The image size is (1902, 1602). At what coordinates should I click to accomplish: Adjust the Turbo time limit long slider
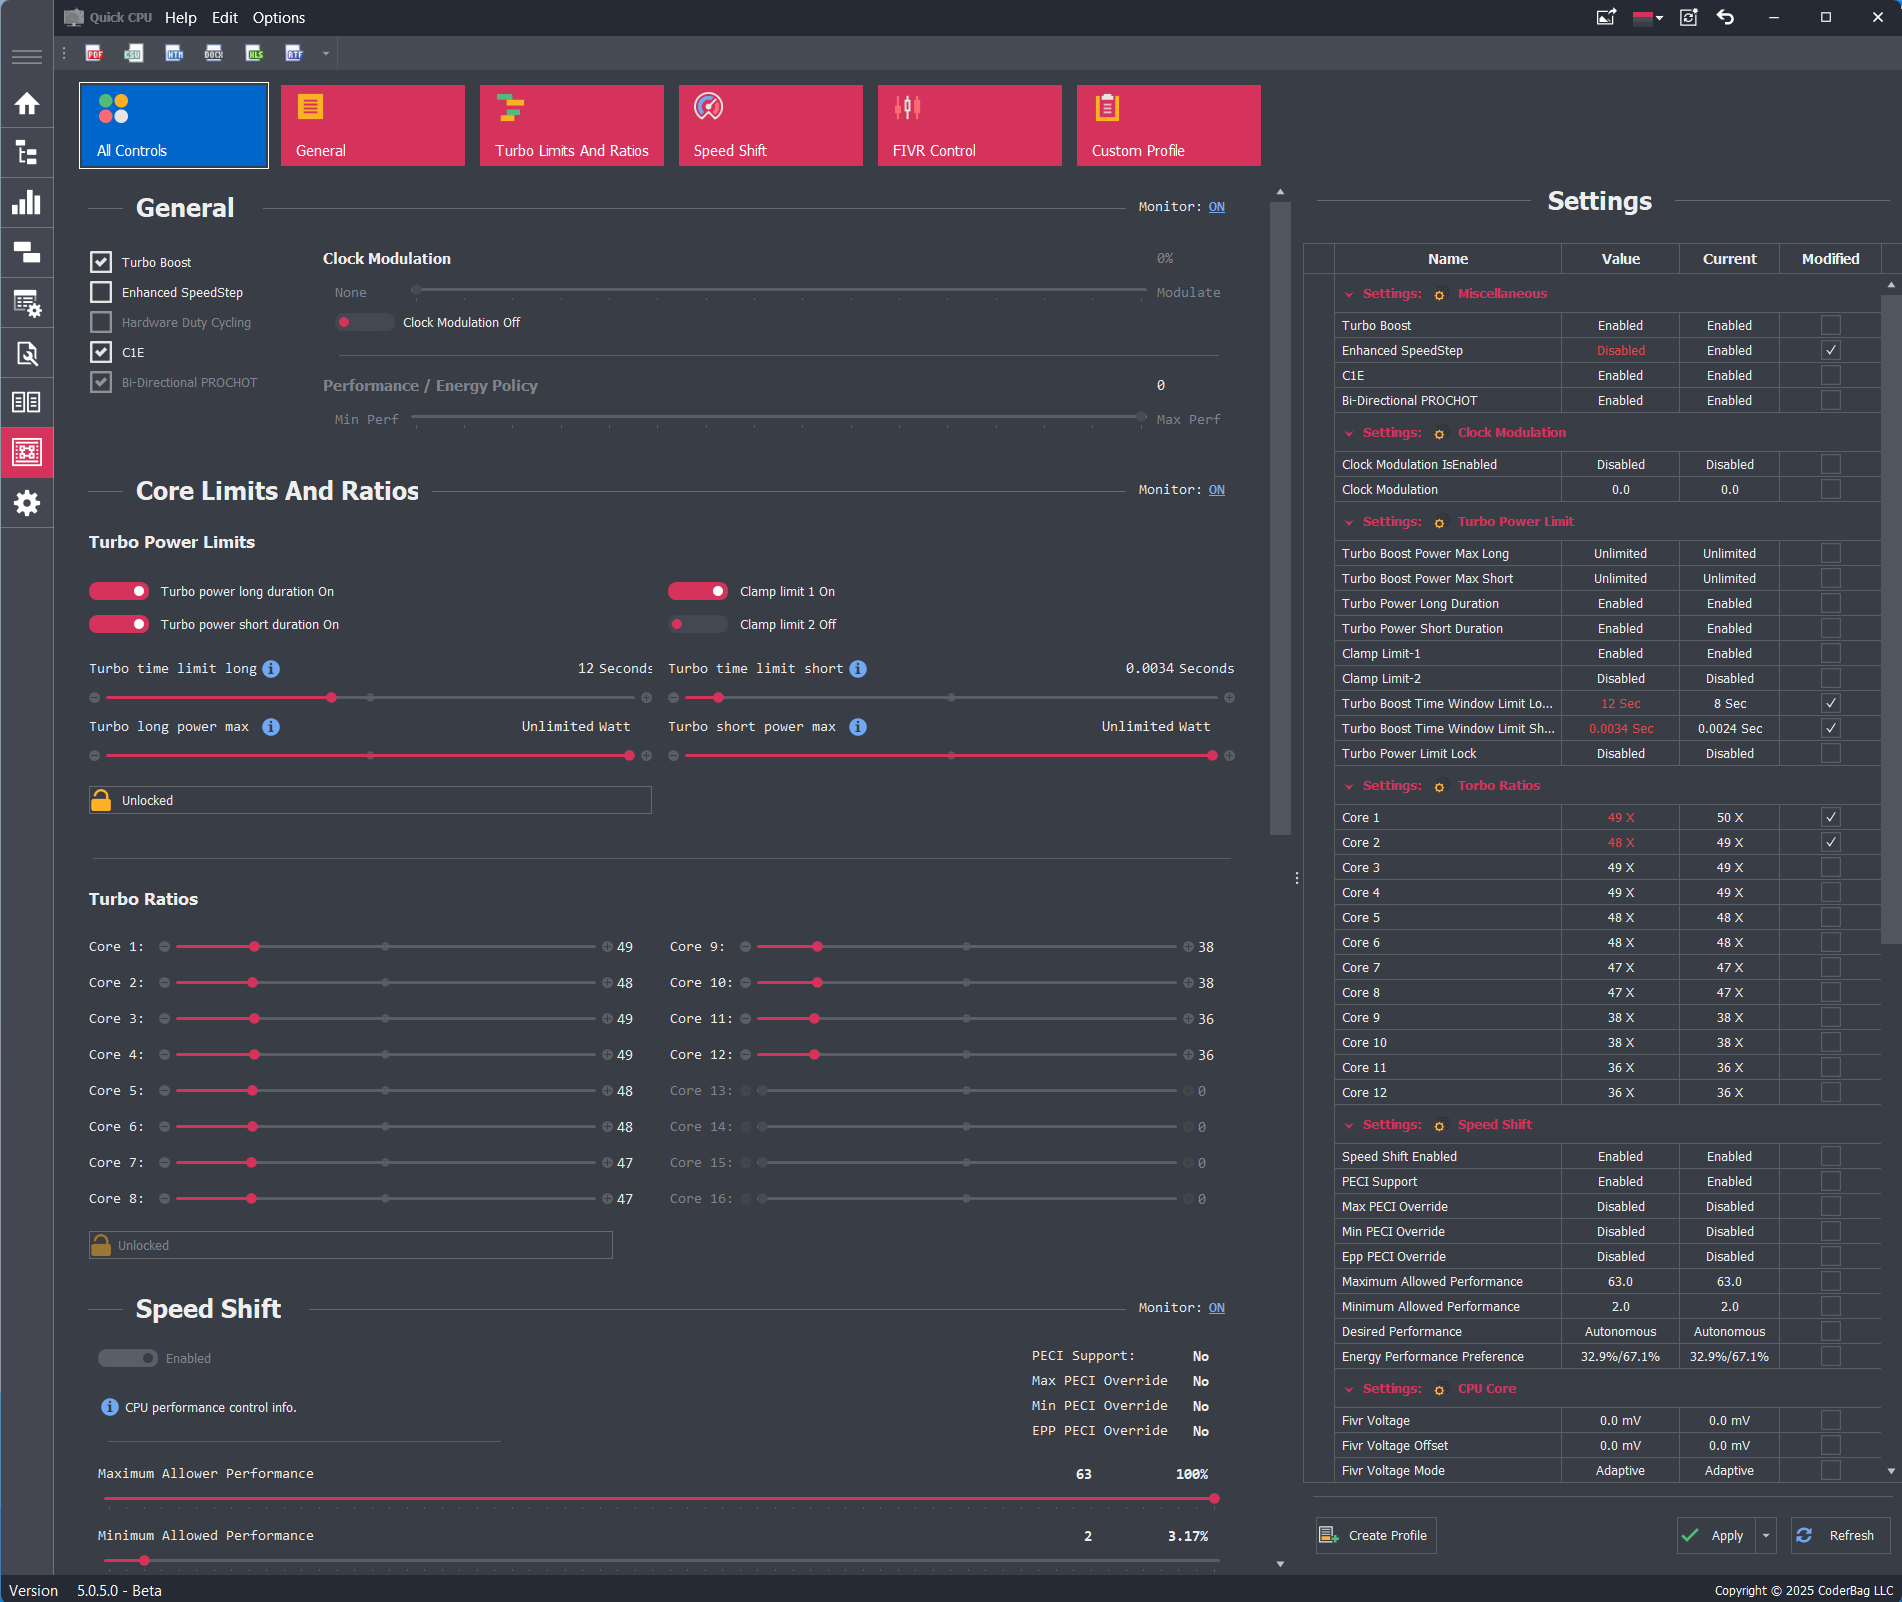click(331, 697)
